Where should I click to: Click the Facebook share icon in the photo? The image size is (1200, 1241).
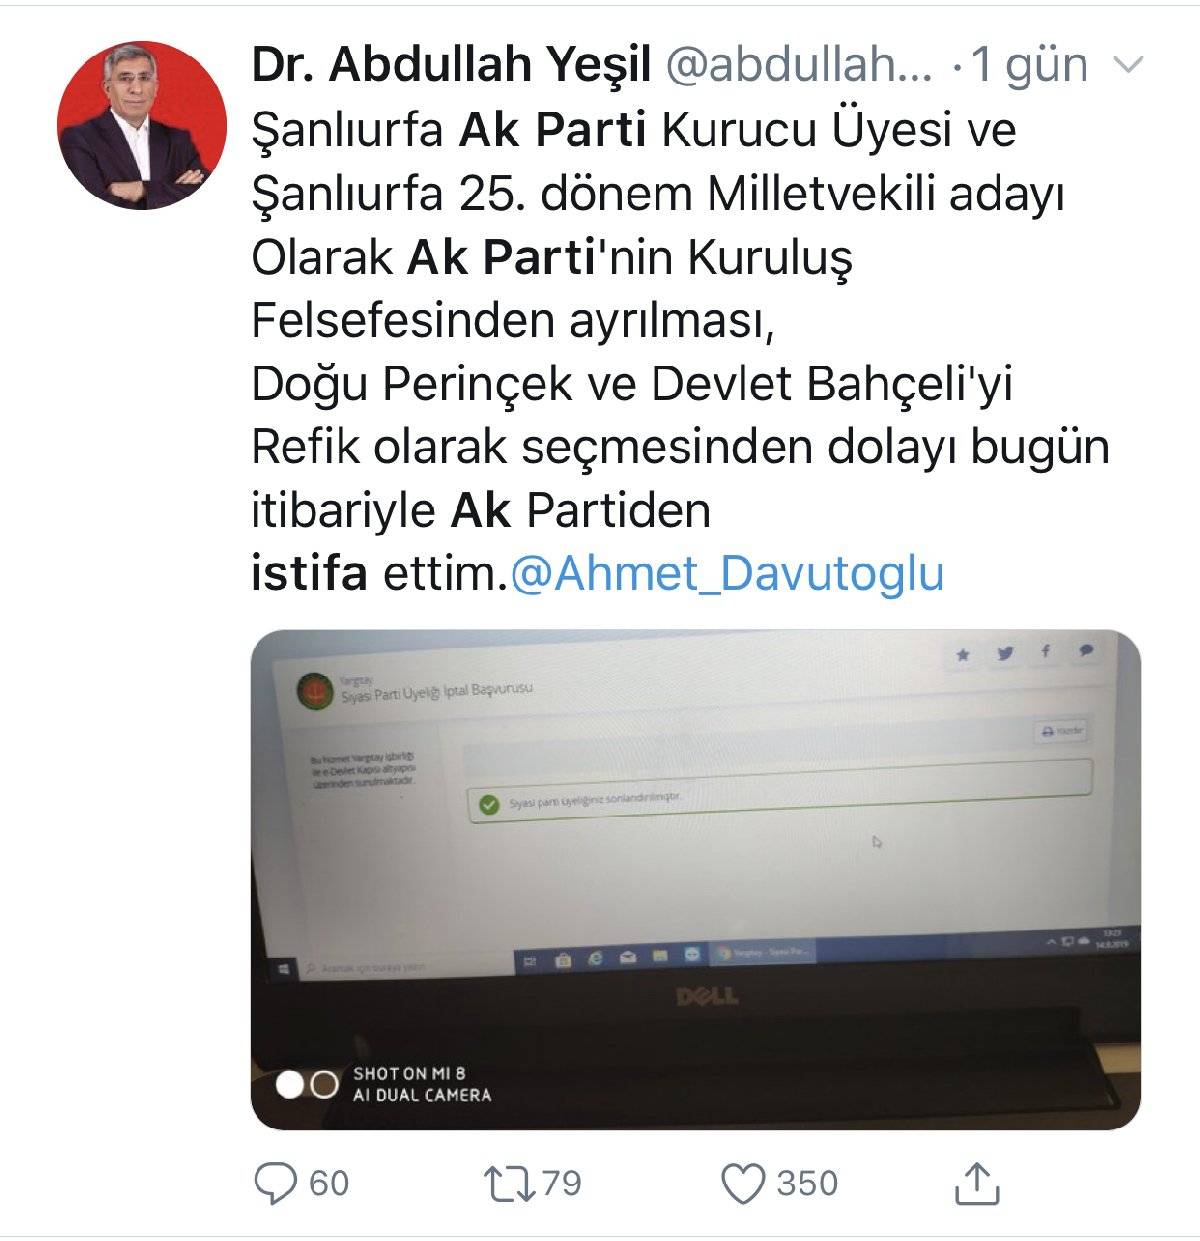1045,652
